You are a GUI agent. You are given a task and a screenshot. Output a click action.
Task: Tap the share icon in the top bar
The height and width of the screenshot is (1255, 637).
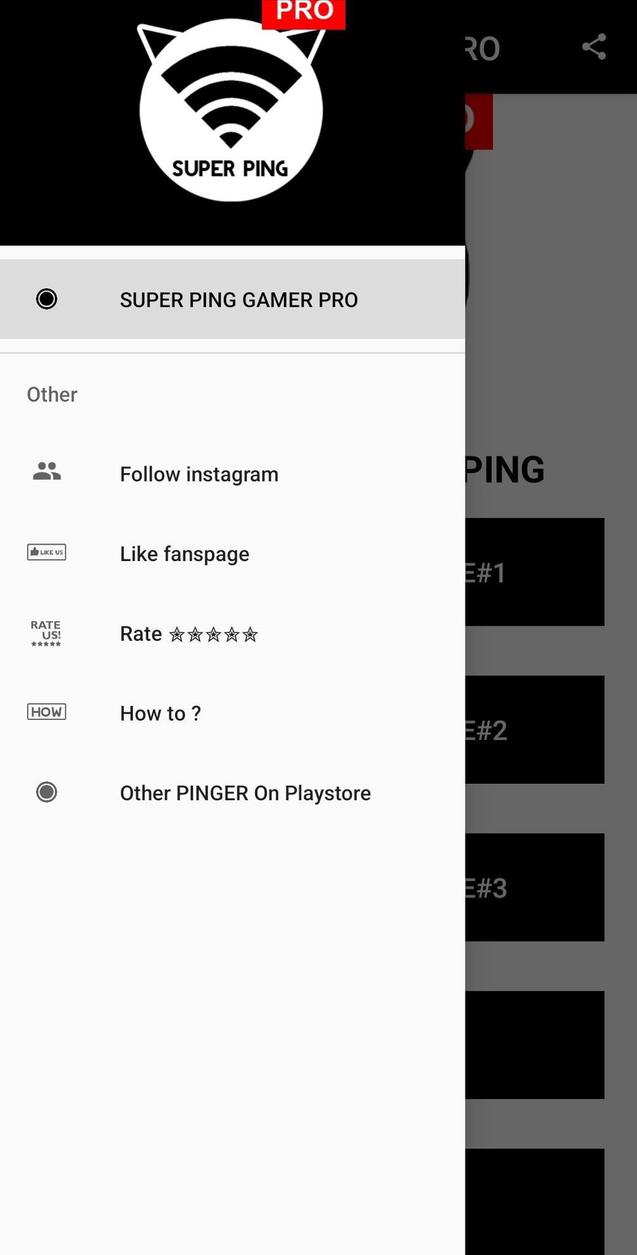click(x=593, y=46)
